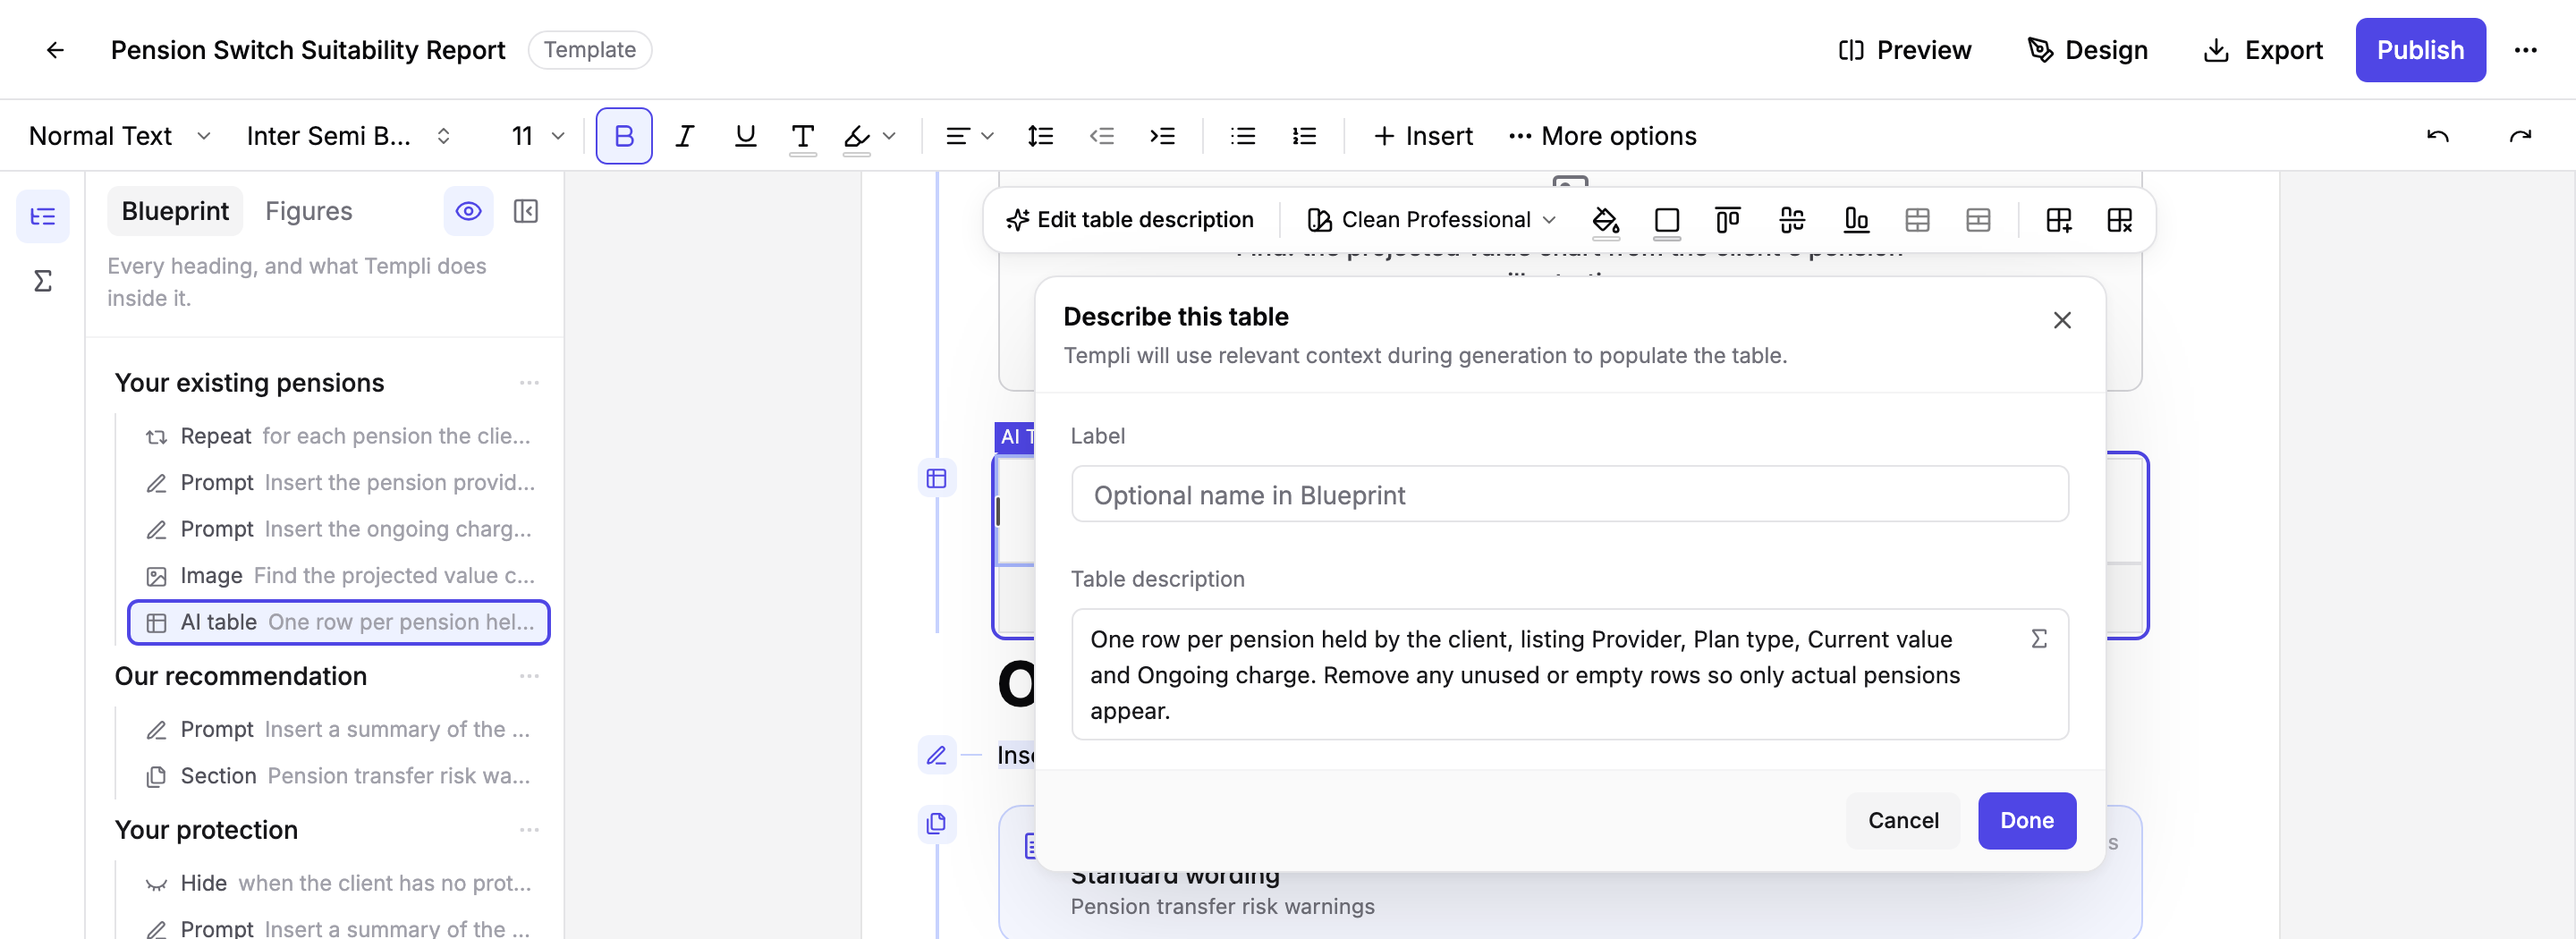Screen dimensions: 2576x939
Task: Expand text alignment options
Action: click(x=969, y=136)
